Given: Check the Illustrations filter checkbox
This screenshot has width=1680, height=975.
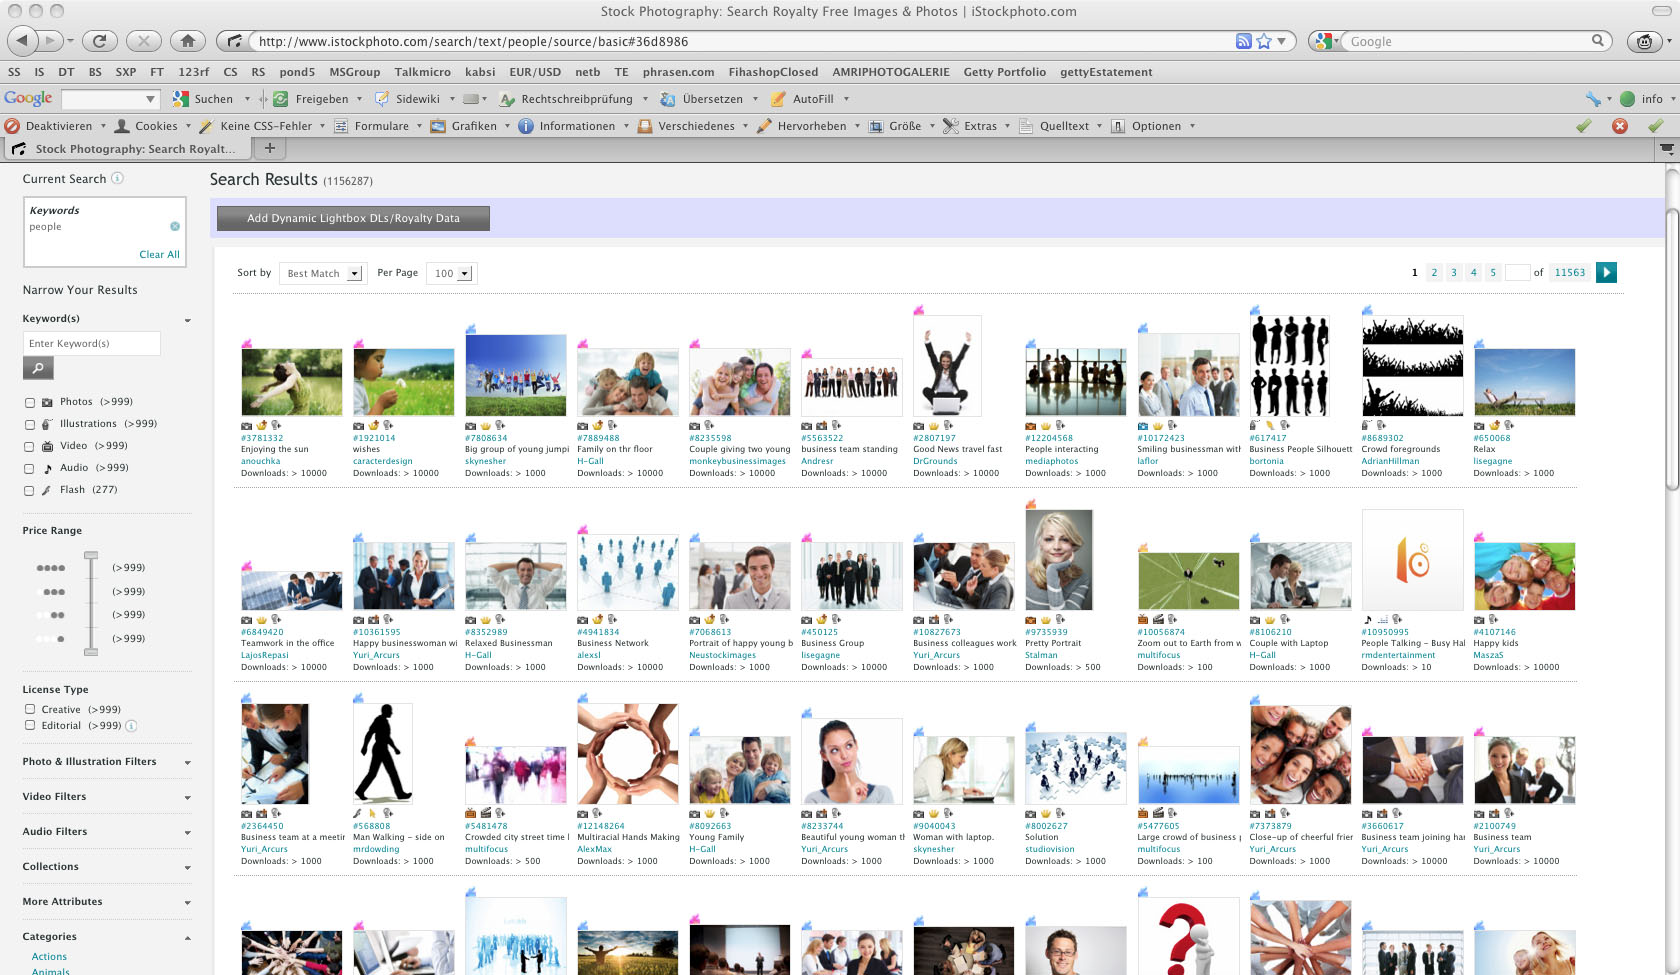Looking at the screenshot, I should tap(30, 425).
